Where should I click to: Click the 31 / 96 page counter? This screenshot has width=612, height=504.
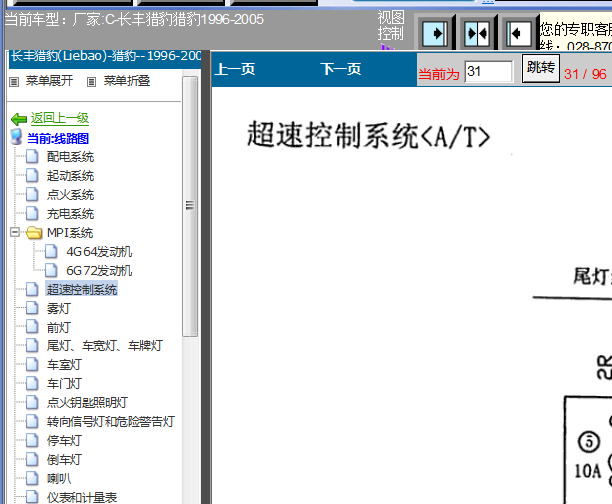point(585,74)
